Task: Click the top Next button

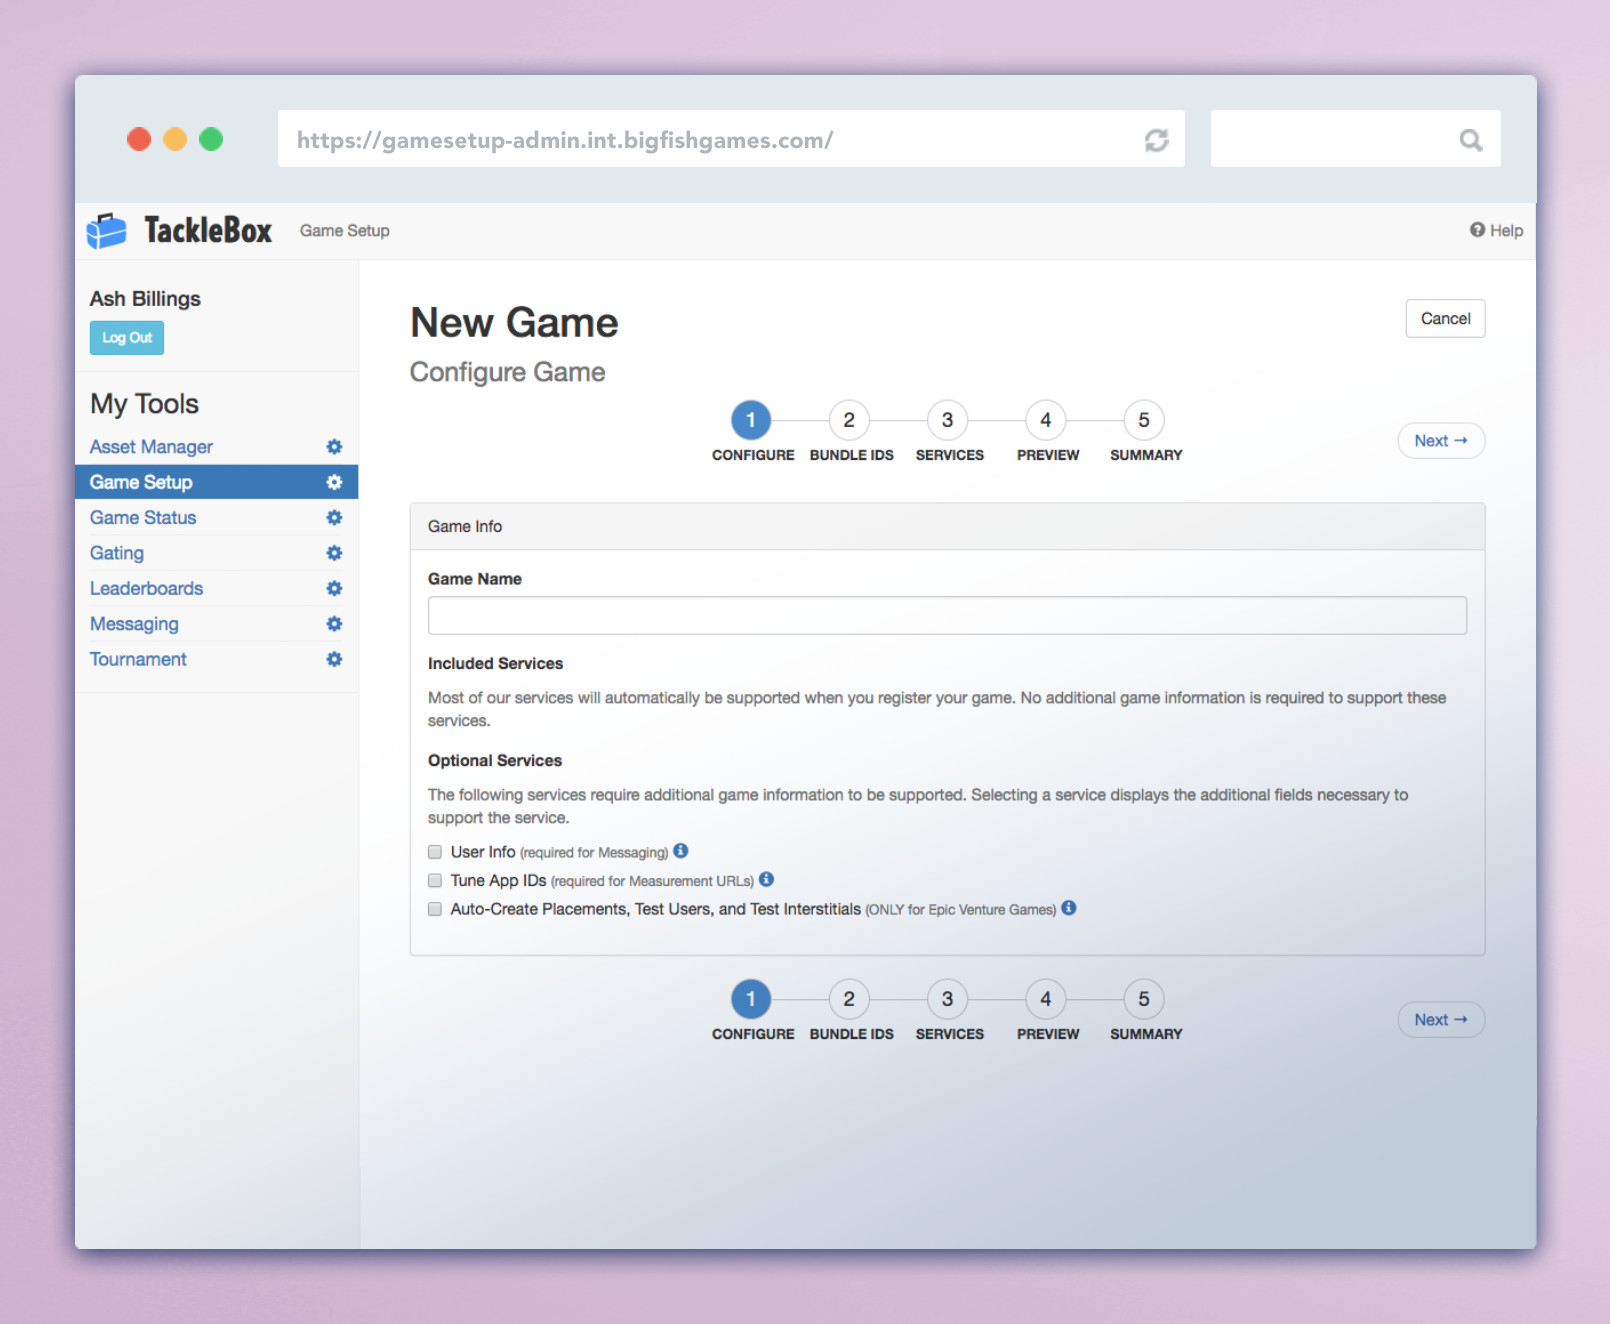Action: click(1441, 441)
